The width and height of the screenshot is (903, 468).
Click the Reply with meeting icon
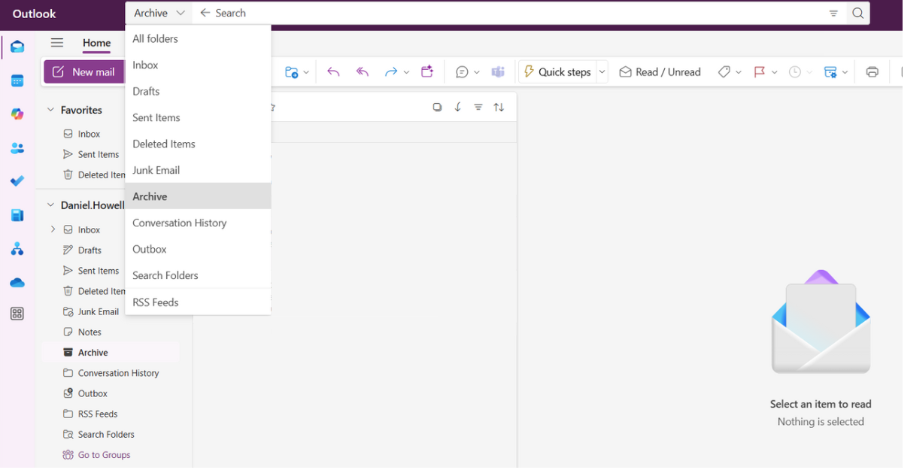pyautogui.click(x=427, y=71)
